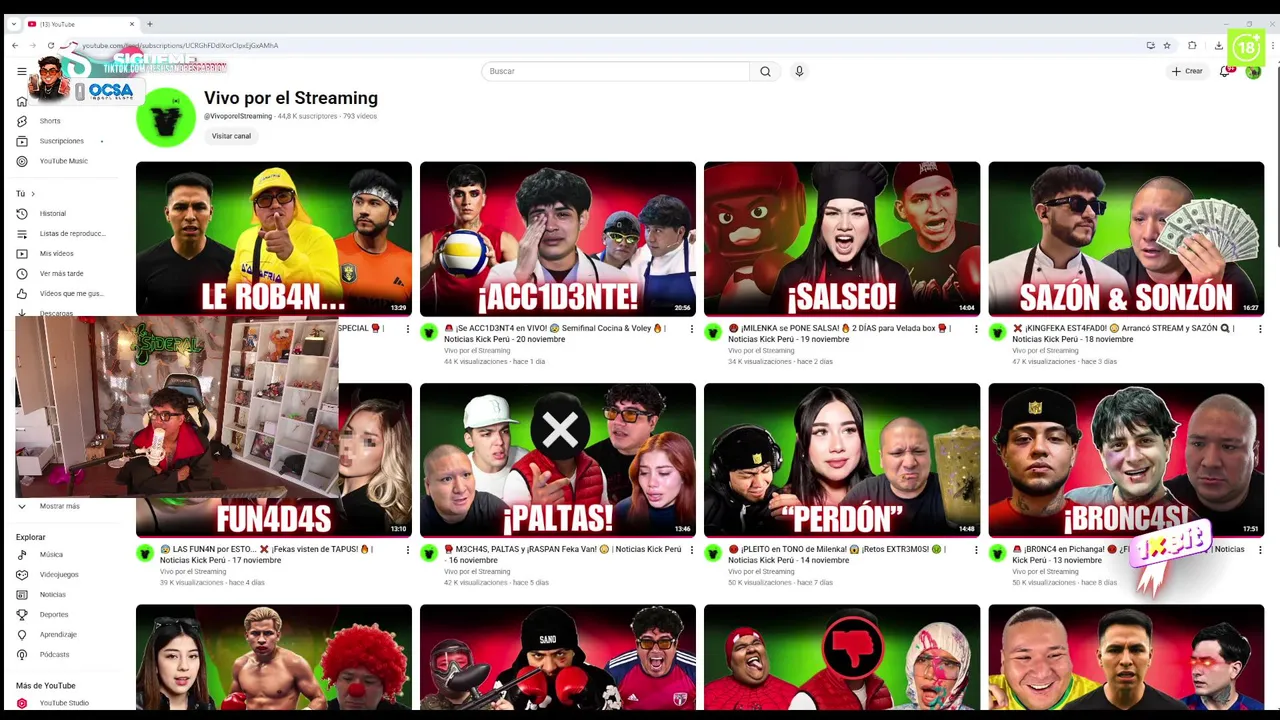Open the notifications bell
The image size is (1280, 720).
coord(1225,71)
